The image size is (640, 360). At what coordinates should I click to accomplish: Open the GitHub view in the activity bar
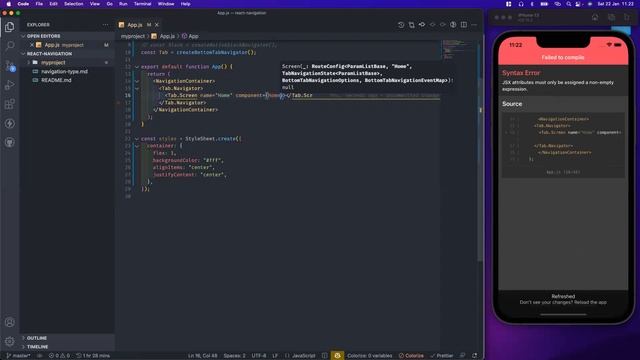10,142
